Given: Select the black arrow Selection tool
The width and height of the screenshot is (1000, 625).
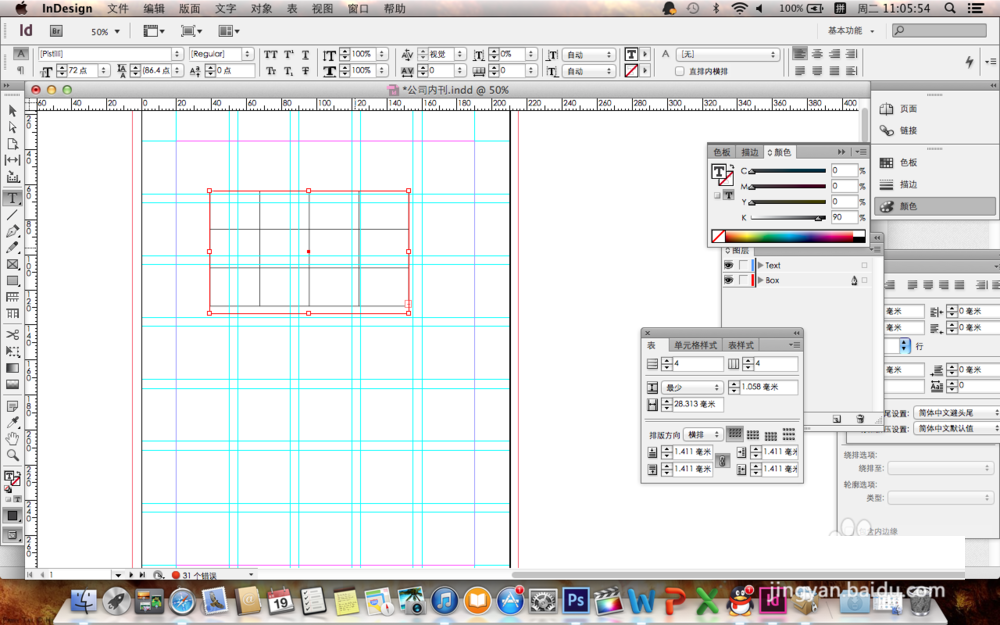Looking at the screenshot, I should click(x=12, y=111).
